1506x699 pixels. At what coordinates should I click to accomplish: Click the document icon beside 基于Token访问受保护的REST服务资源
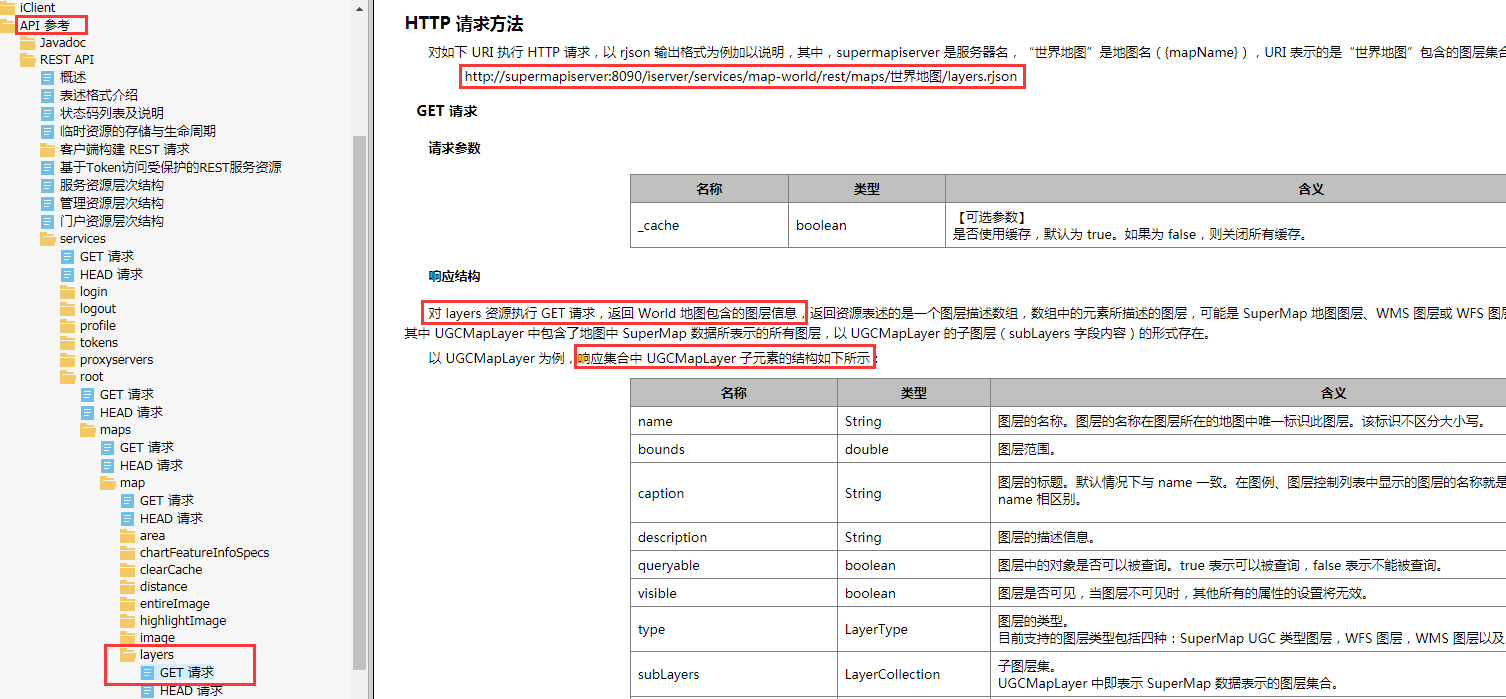pyautogui.click(x=47, y=168)
